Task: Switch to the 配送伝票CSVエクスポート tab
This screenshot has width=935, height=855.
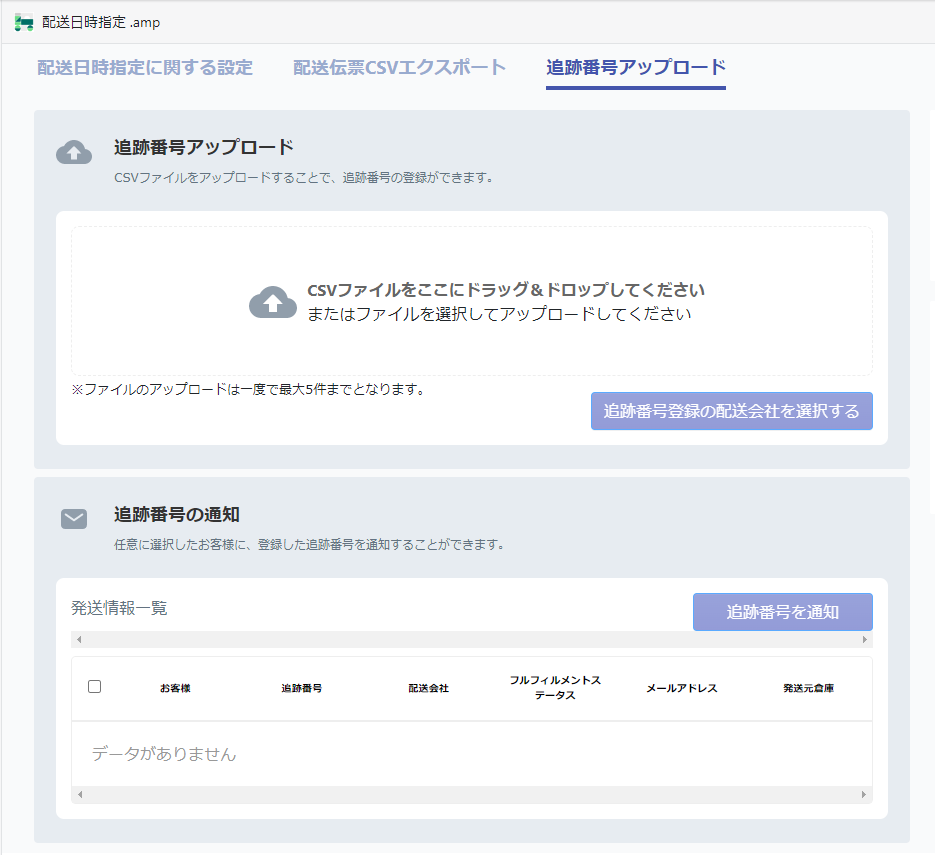Action: click(399, 67)
